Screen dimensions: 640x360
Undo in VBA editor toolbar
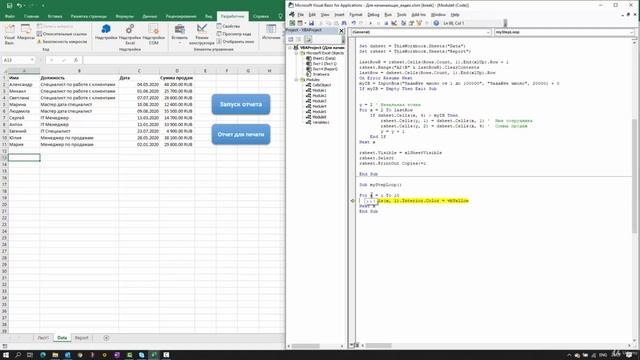pos(354,23)
